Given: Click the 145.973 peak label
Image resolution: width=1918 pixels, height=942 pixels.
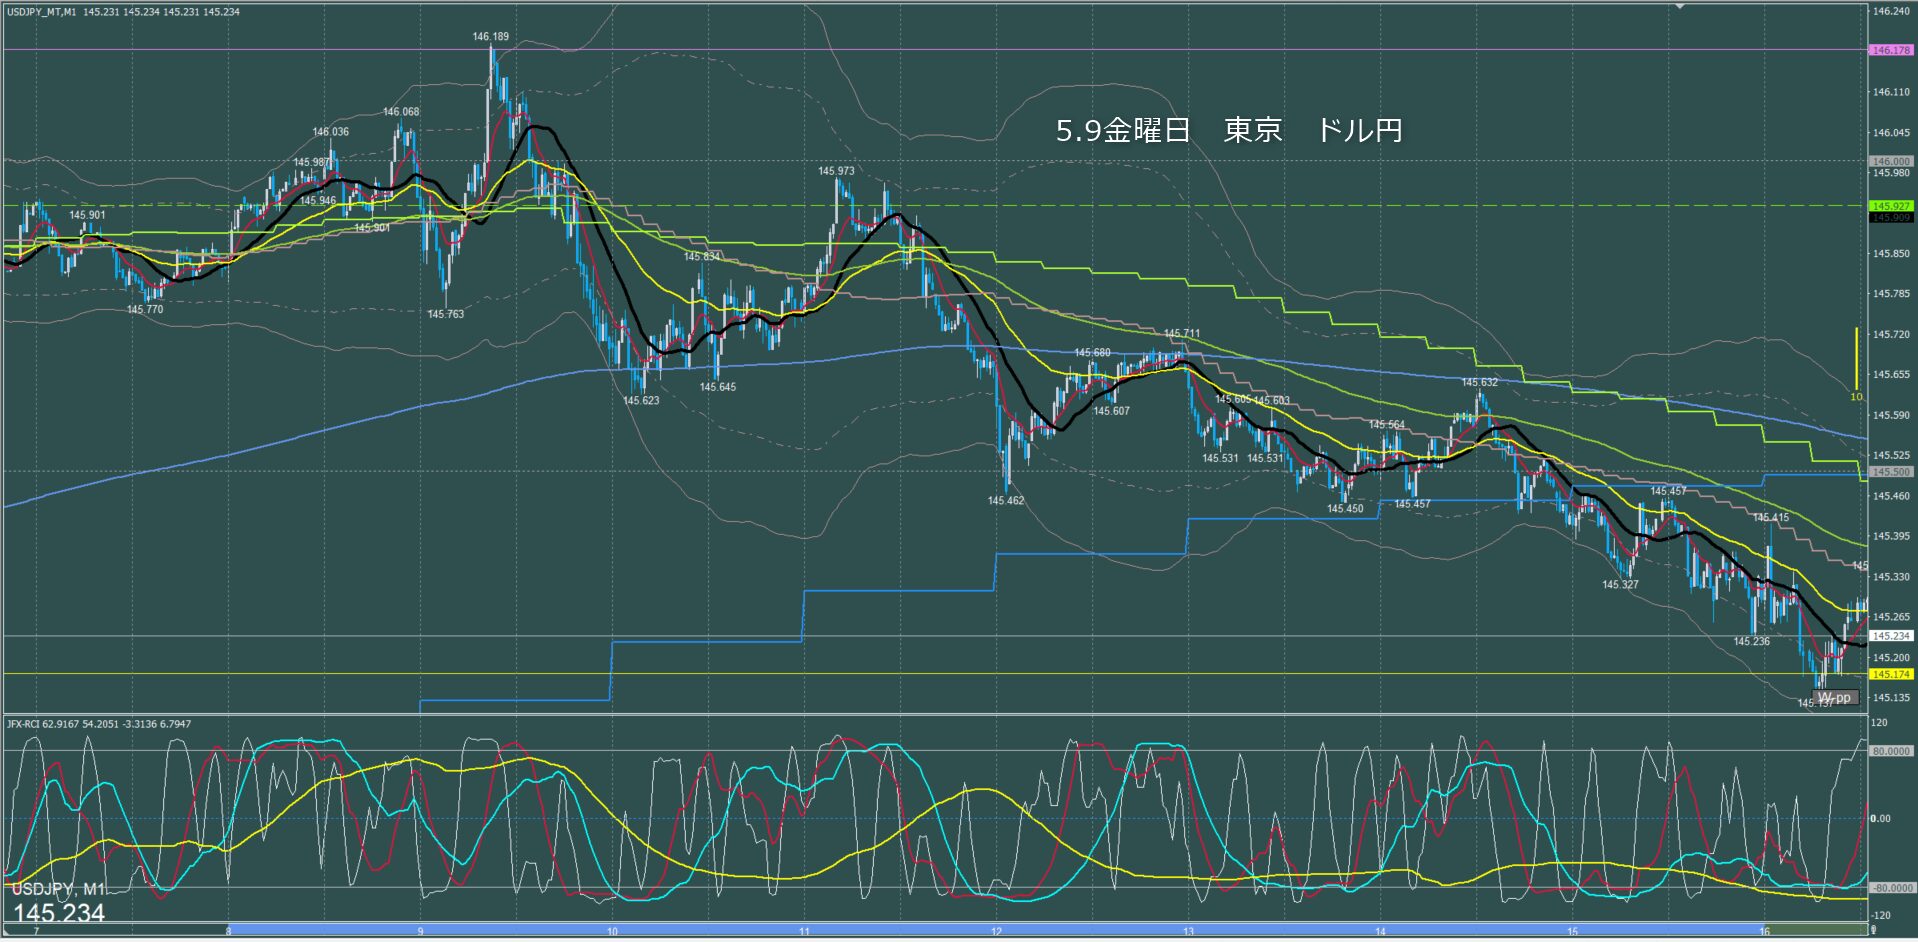Looking at the screenshot, I should pos(836,171).
